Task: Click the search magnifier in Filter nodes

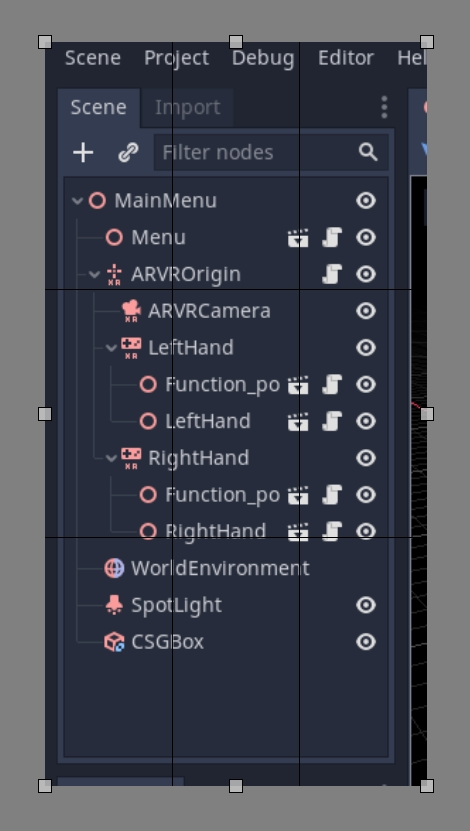Action: click(368, 153)
